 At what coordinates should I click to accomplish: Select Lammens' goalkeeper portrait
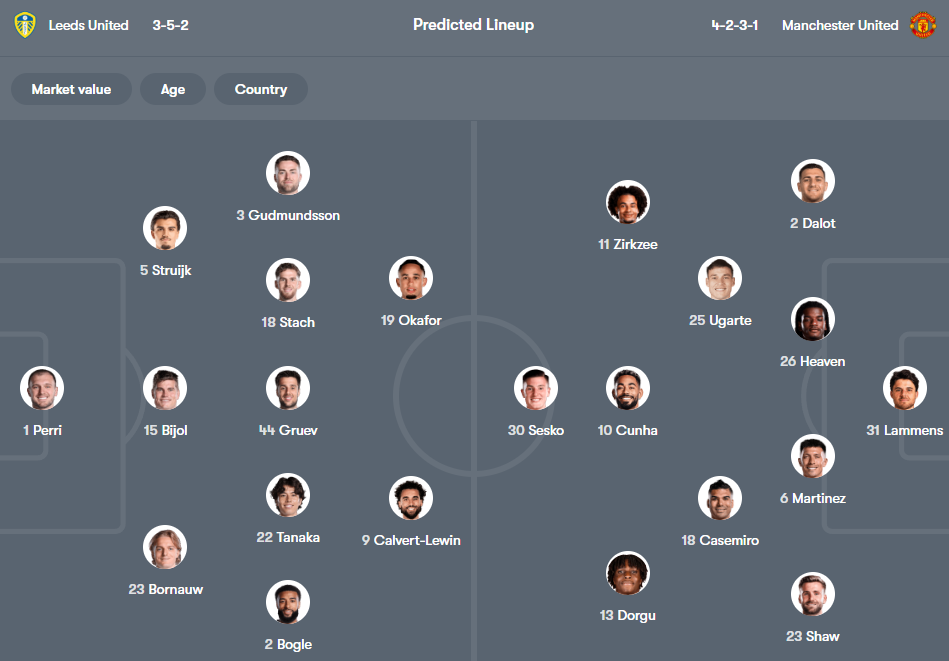904,388
